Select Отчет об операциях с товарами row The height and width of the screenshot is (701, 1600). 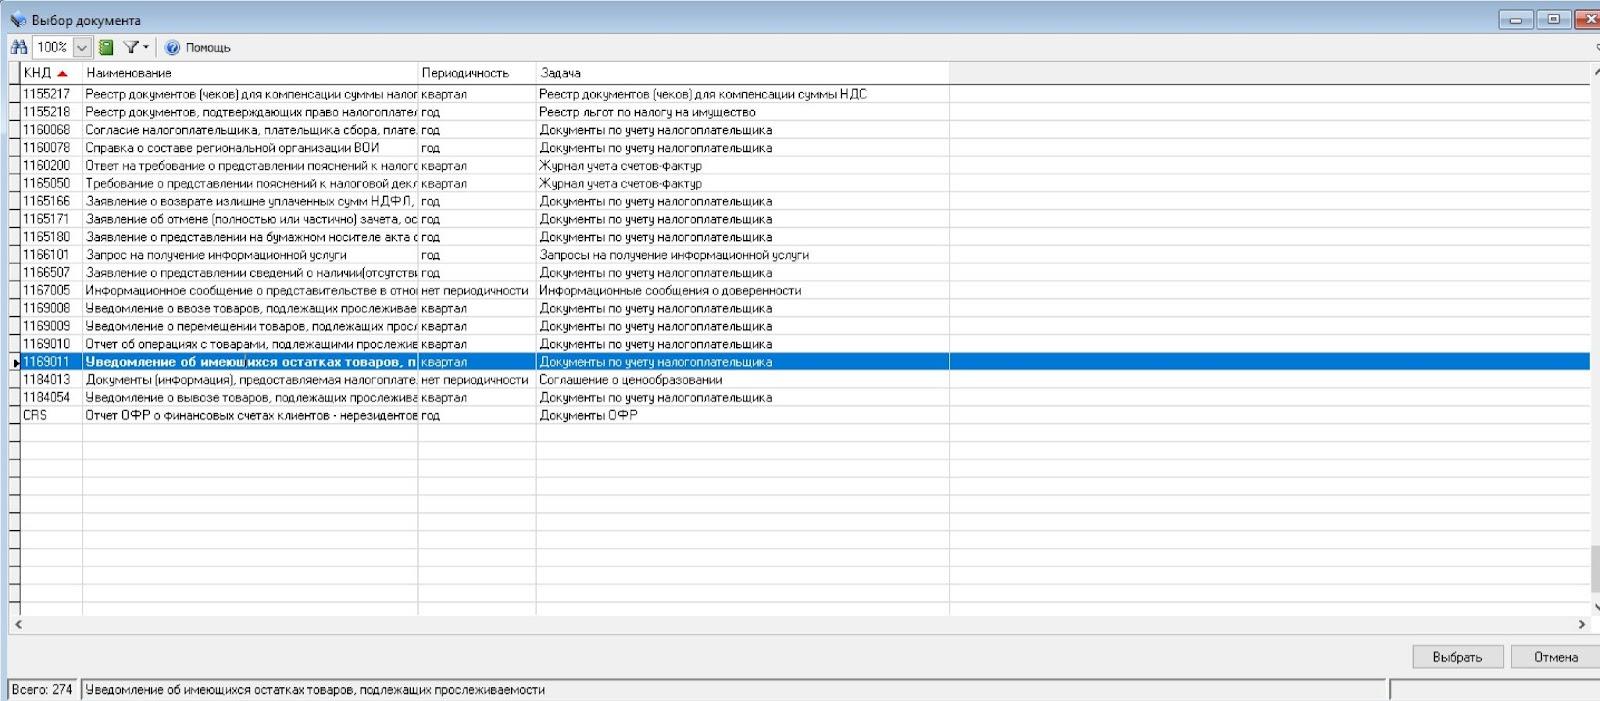805,344
